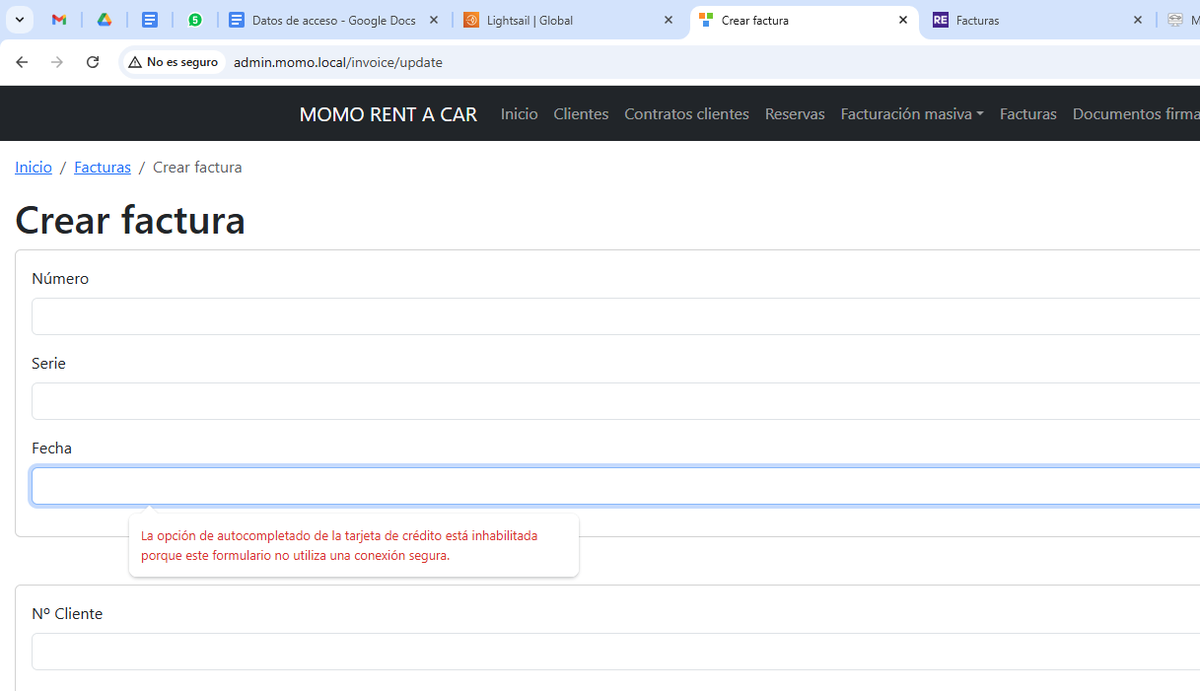Image resolution: width=1200 pixels, height=691 pixels.
Task: Close the Crear factura tab
Action: [x=903, y=20]
